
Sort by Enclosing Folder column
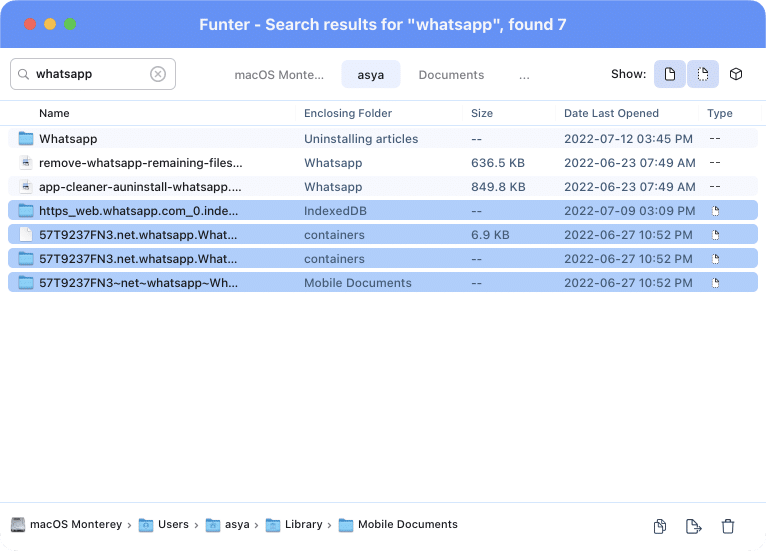[x=348, y=113]
